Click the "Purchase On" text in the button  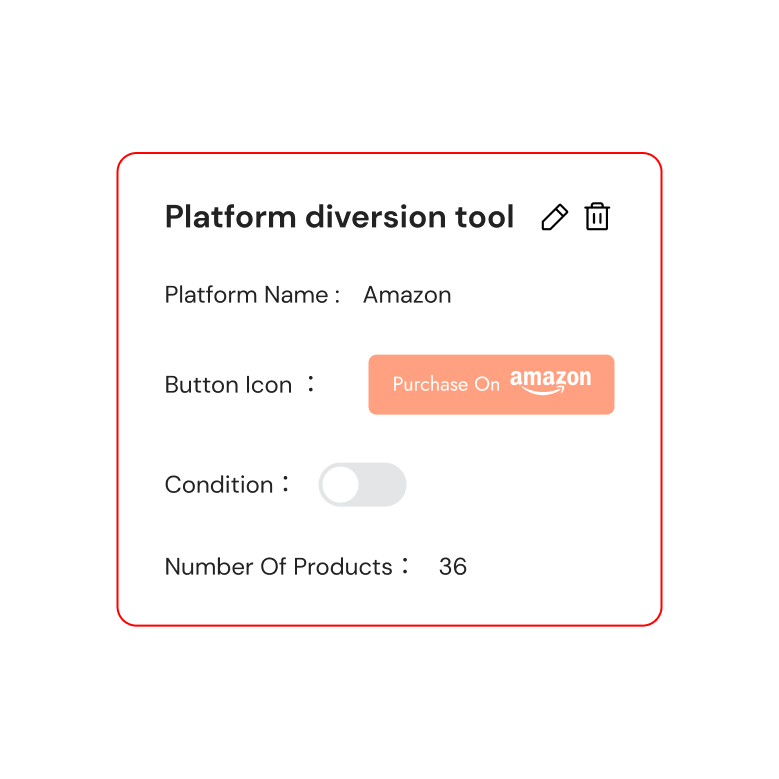click(446, 385)
